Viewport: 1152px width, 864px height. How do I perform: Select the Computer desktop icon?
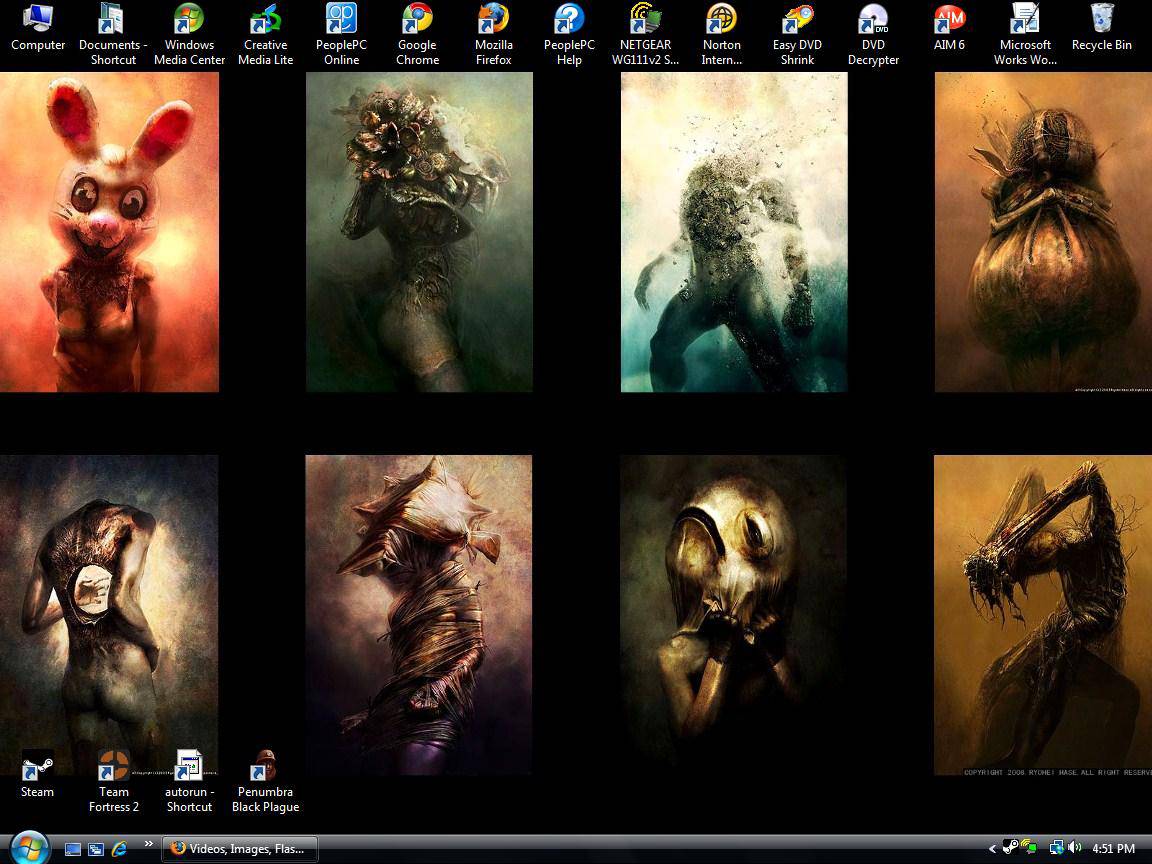[x=38, y=20]
